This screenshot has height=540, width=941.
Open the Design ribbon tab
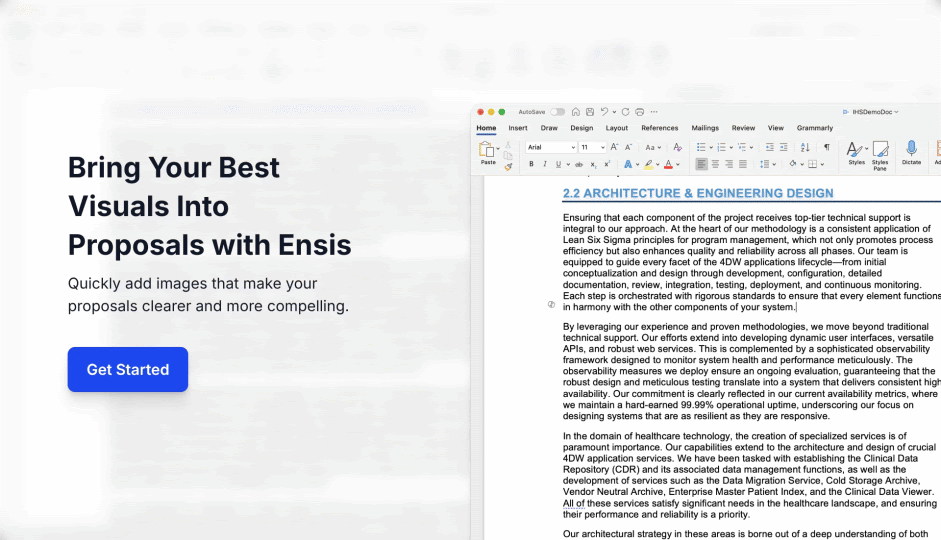582,128
